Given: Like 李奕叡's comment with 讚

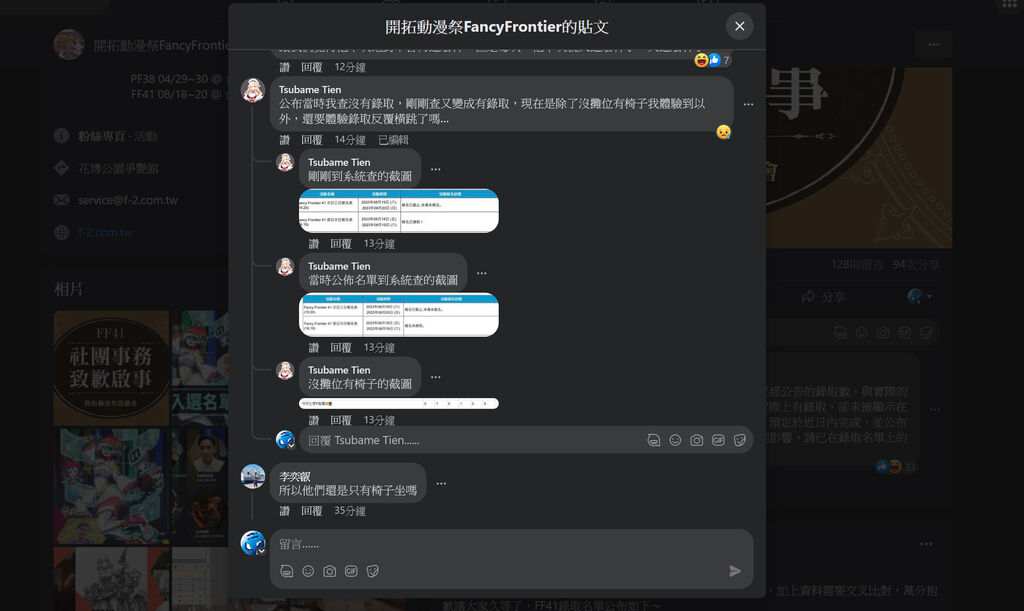Looking at the screenshot, I should point(285,511).
